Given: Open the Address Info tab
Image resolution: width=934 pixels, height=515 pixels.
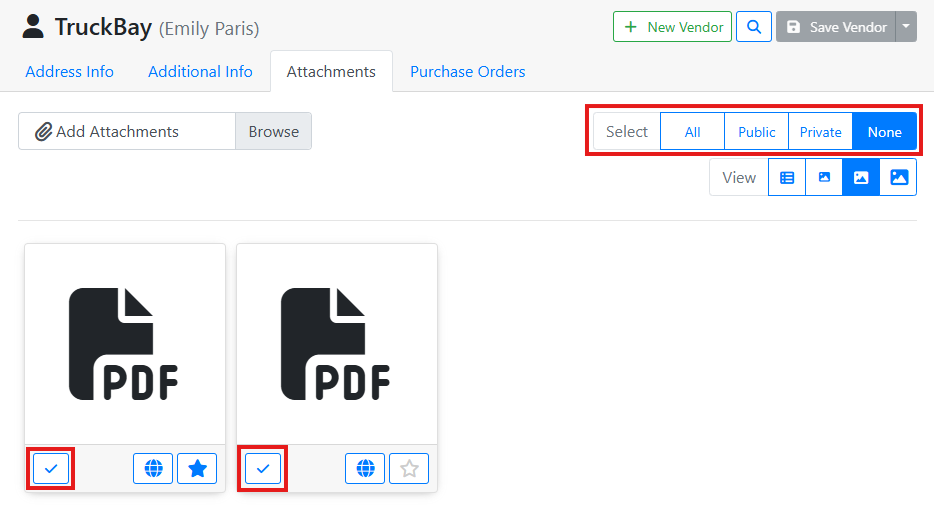Looking at the screenshot, I should point(70,72).
